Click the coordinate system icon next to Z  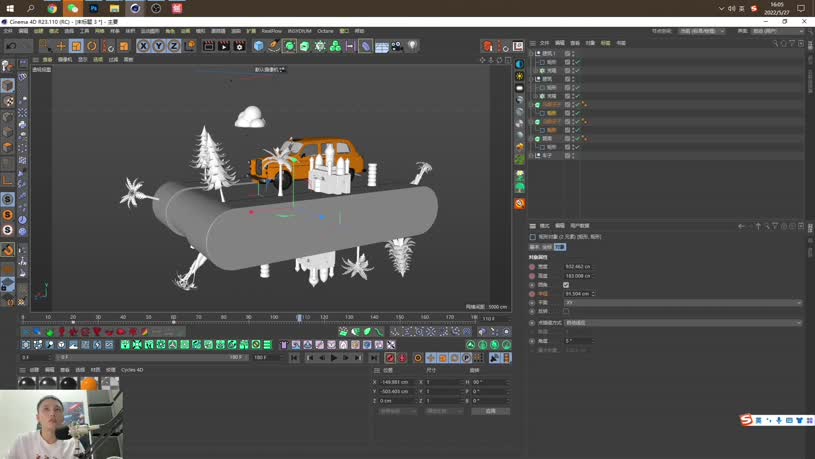click(190, 46)
